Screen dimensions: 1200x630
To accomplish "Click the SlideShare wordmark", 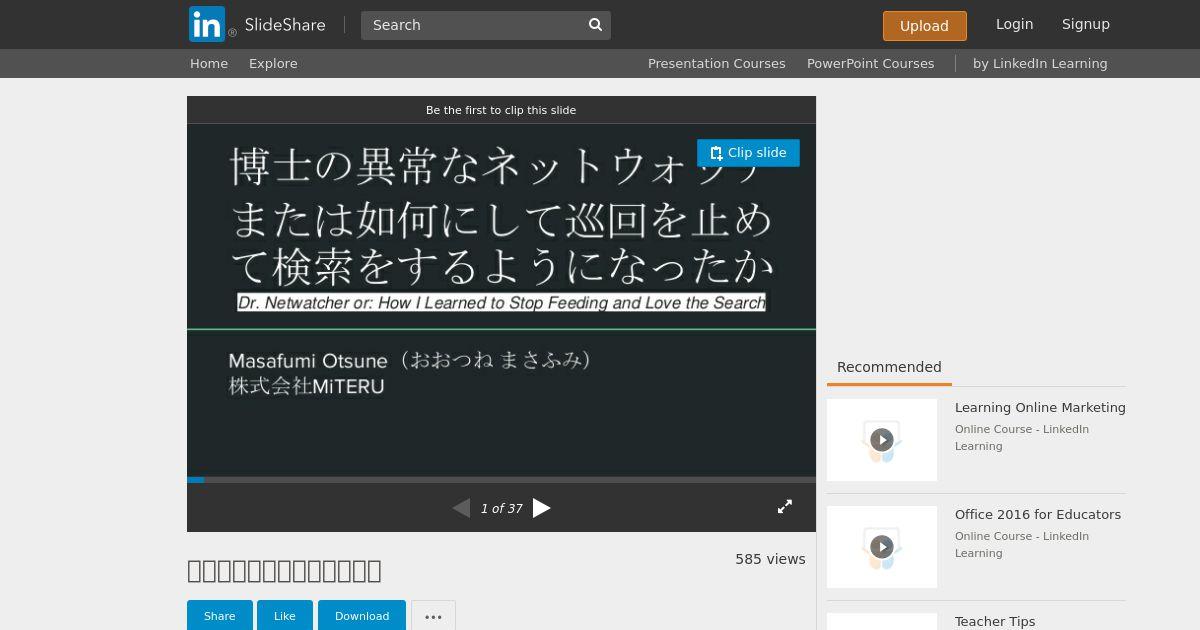I will [x=285, y=25].
